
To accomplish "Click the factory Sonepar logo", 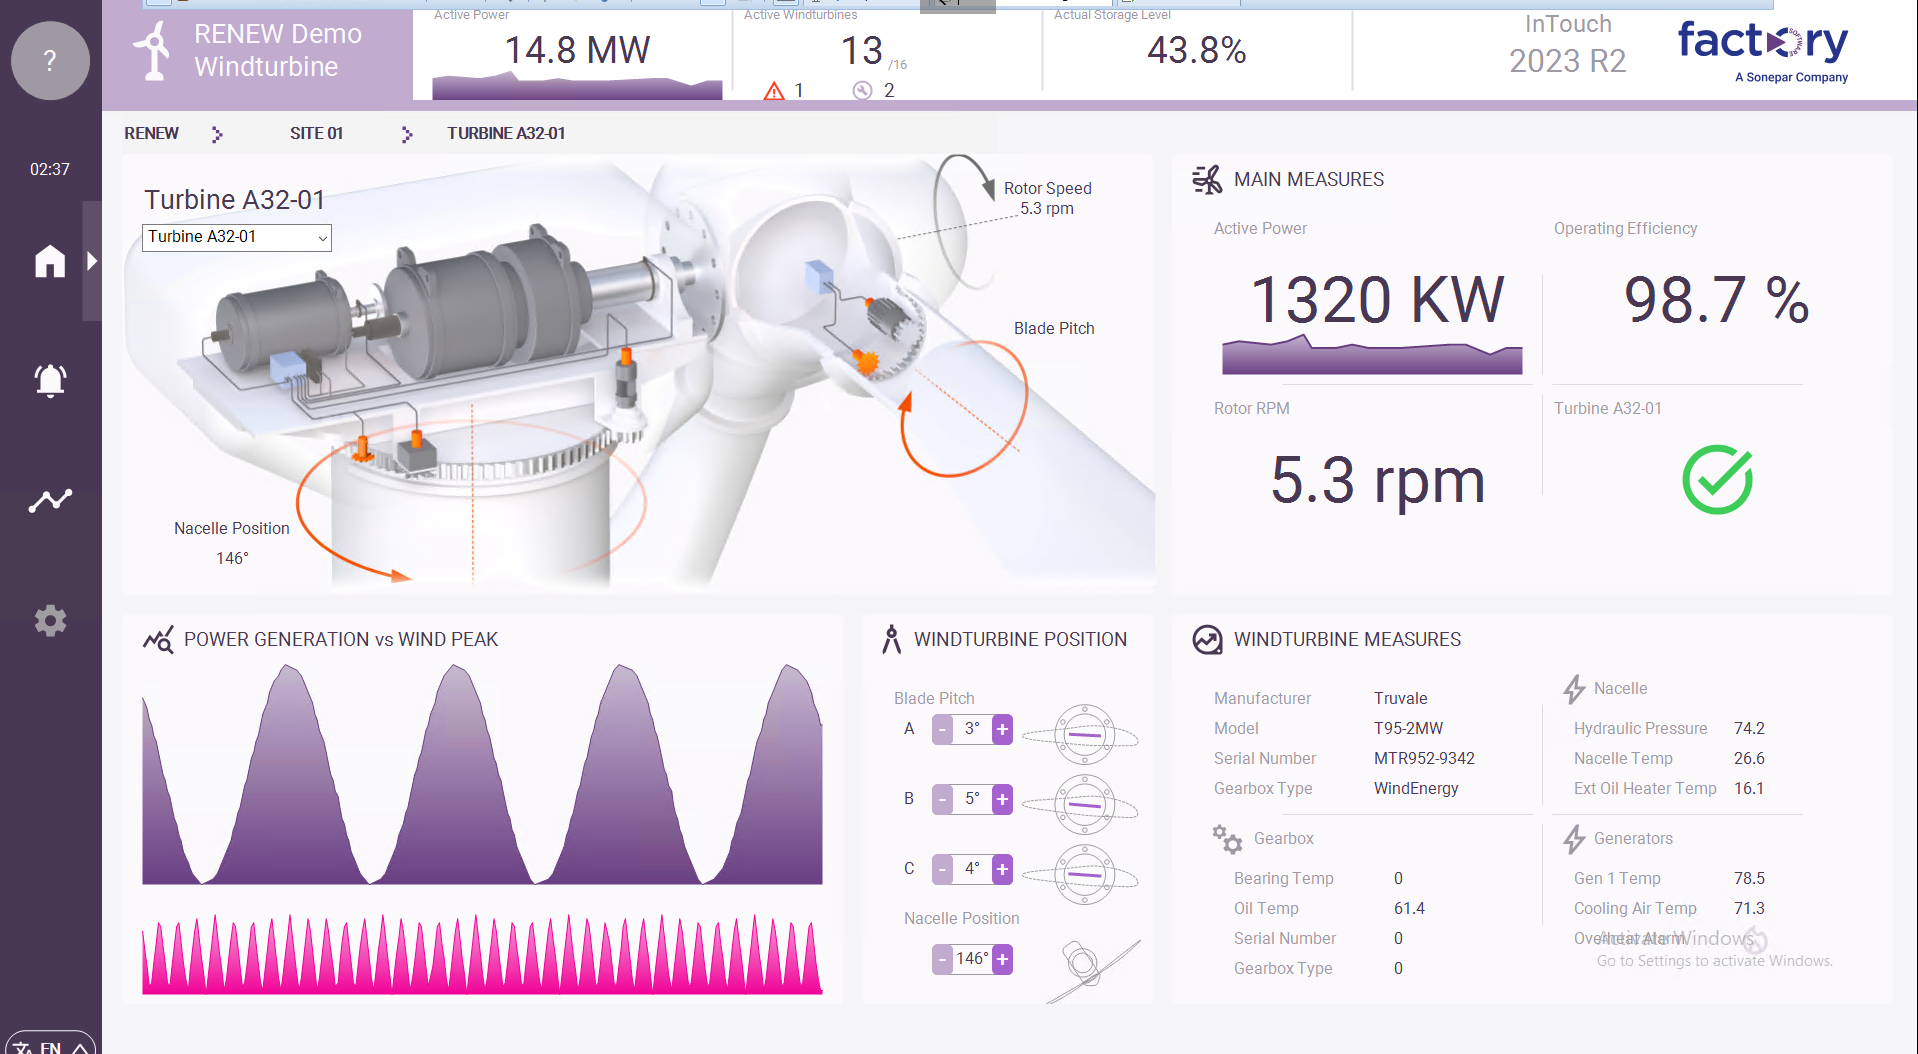I will click(x=1762, y=52).
